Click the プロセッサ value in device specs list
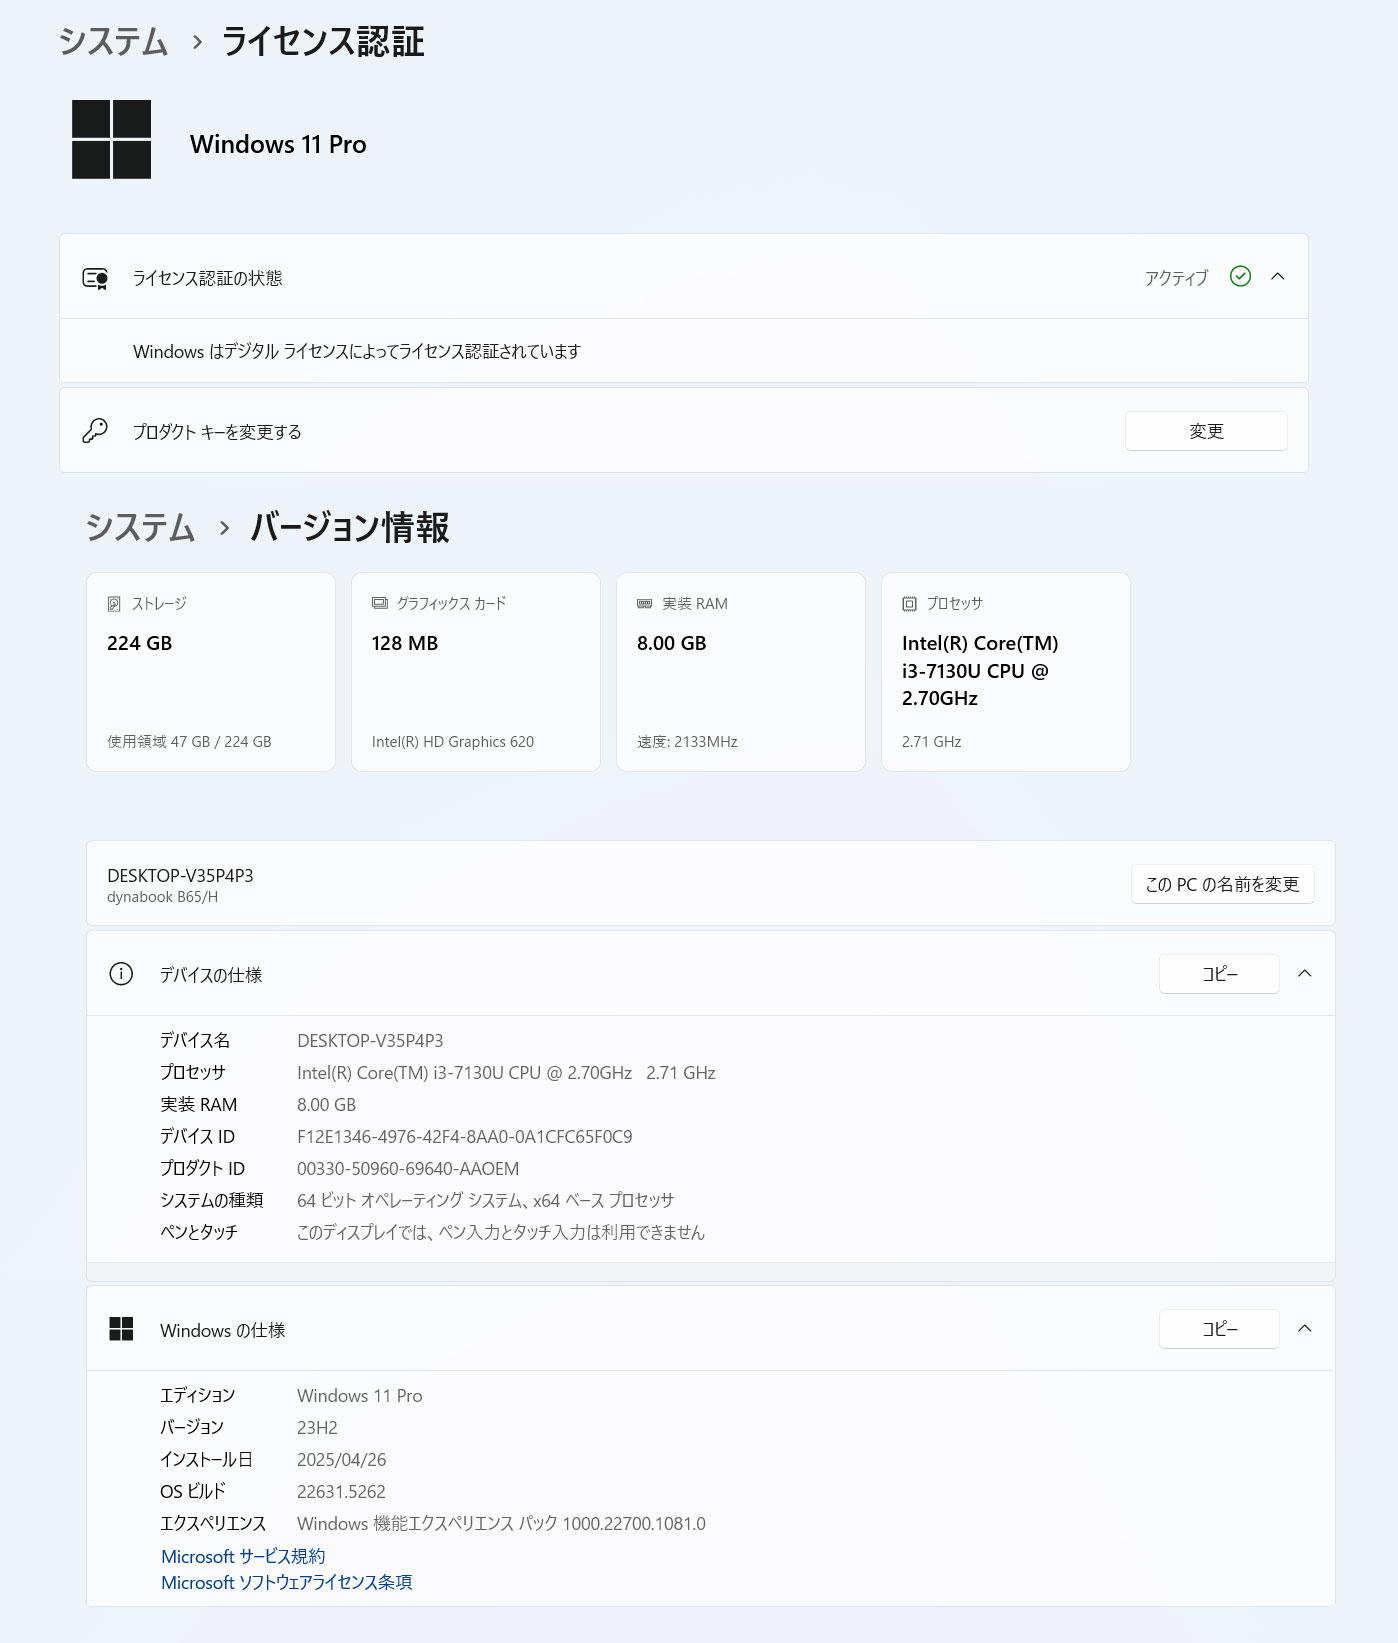Viewport: 1398px width, 1643px height. pyautogui.click(x=506, y=1073)
